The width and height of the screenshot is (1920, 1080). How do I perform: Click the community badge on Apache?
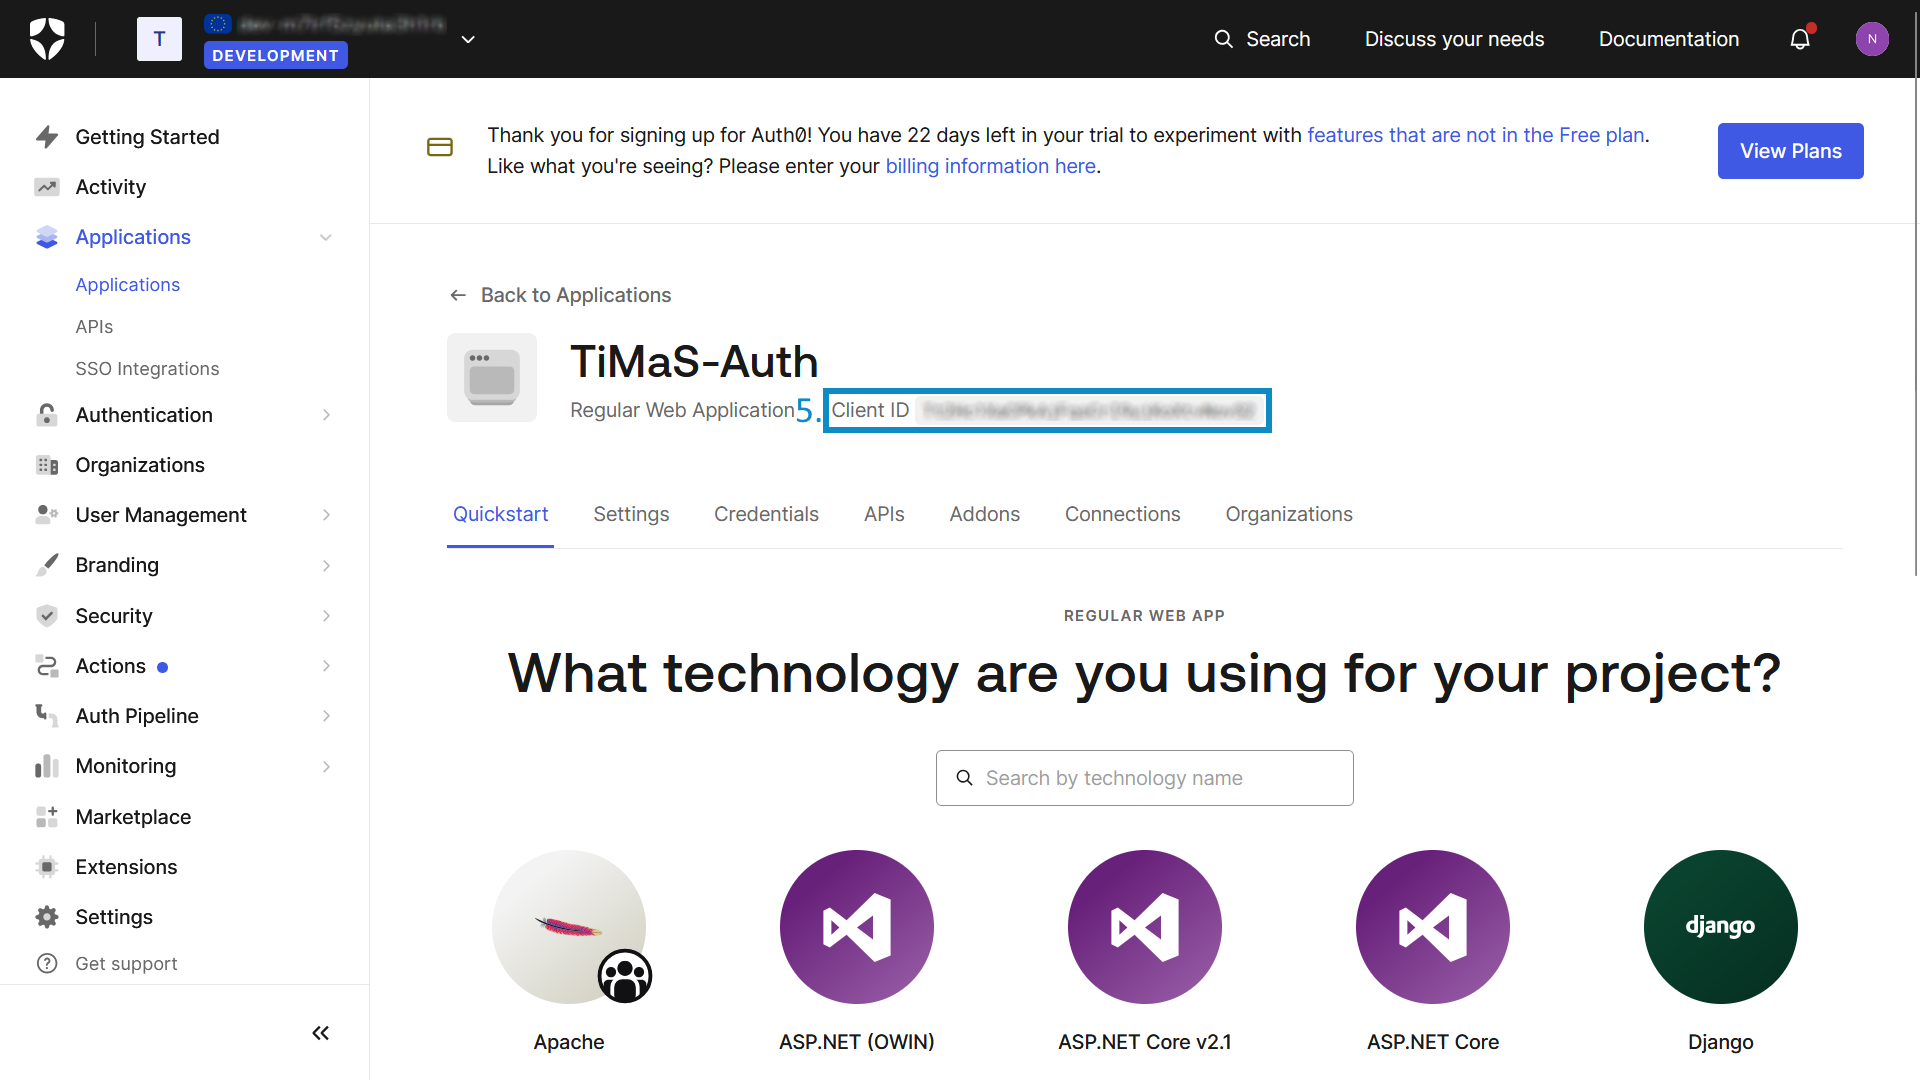[625, 976]
